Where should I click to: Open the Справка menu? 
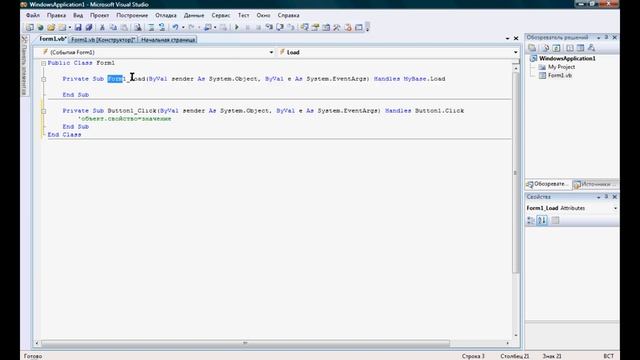pos(289,15)
